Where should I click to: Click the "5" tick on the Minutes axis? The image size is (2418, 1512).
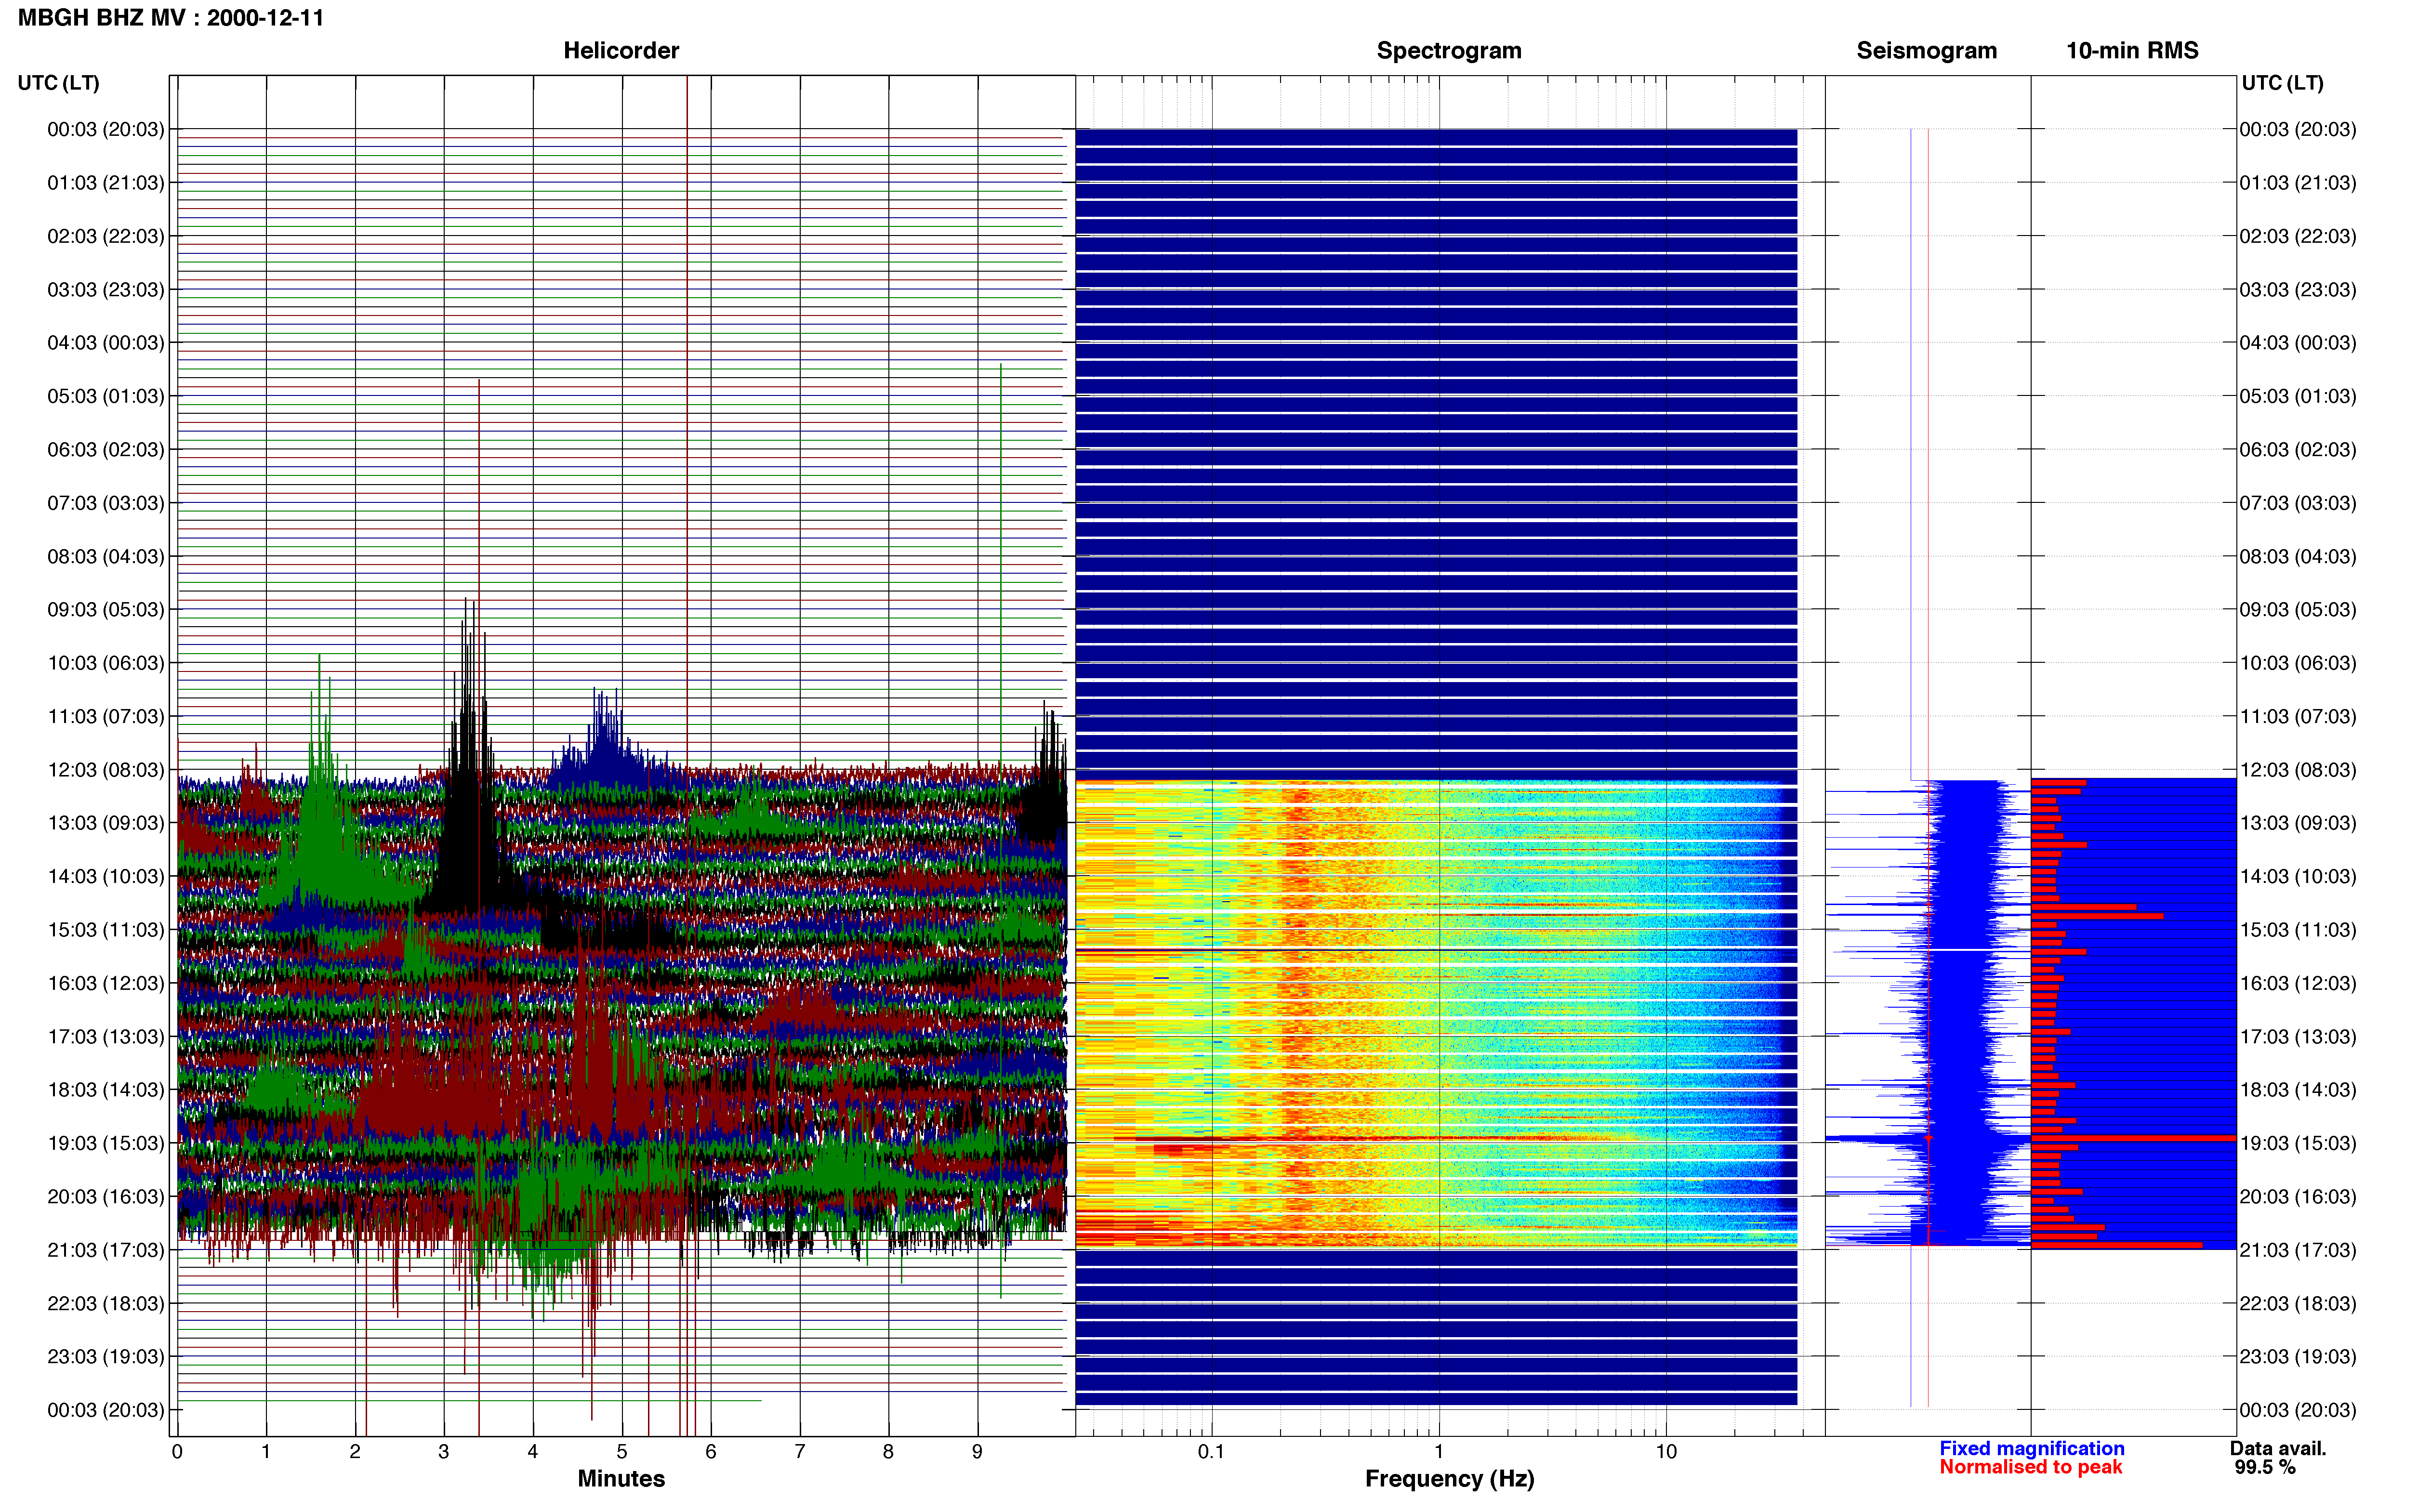[x=622, y=1452]
